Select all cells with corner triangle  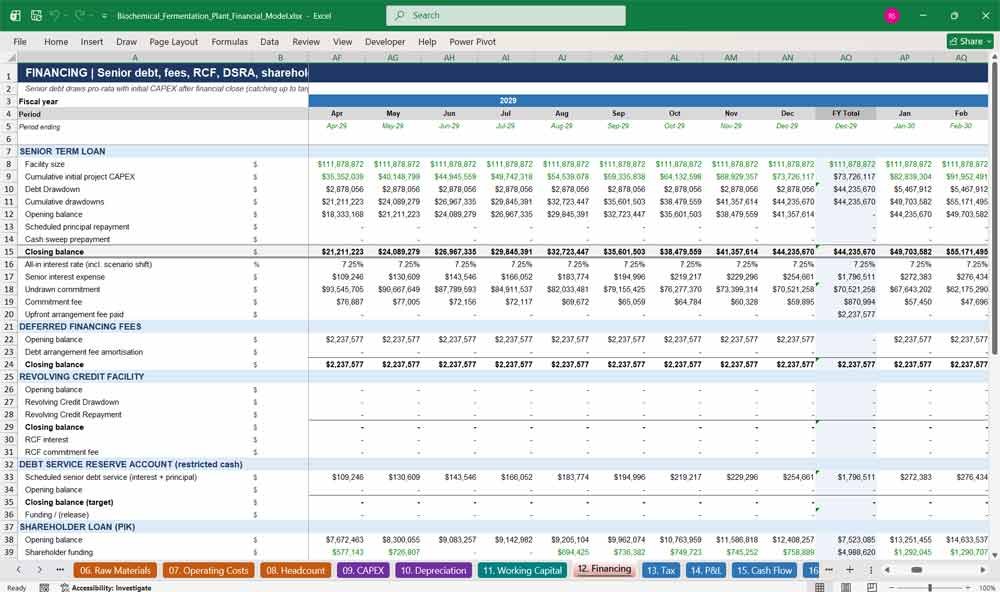pos(10,57)
